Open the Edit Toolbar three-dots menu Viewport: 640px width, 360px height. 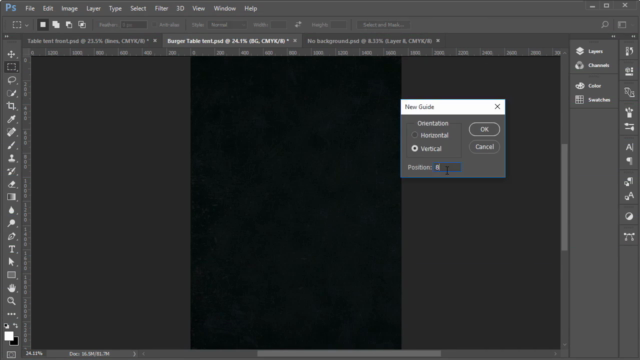(x=11, y=314)
